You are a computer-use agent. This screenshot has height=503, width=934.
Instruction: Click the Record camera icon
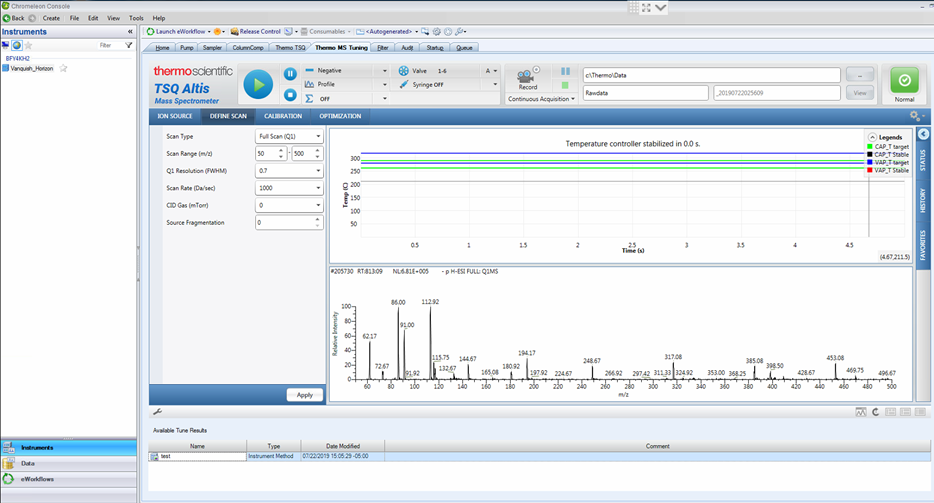coord(527,78)
